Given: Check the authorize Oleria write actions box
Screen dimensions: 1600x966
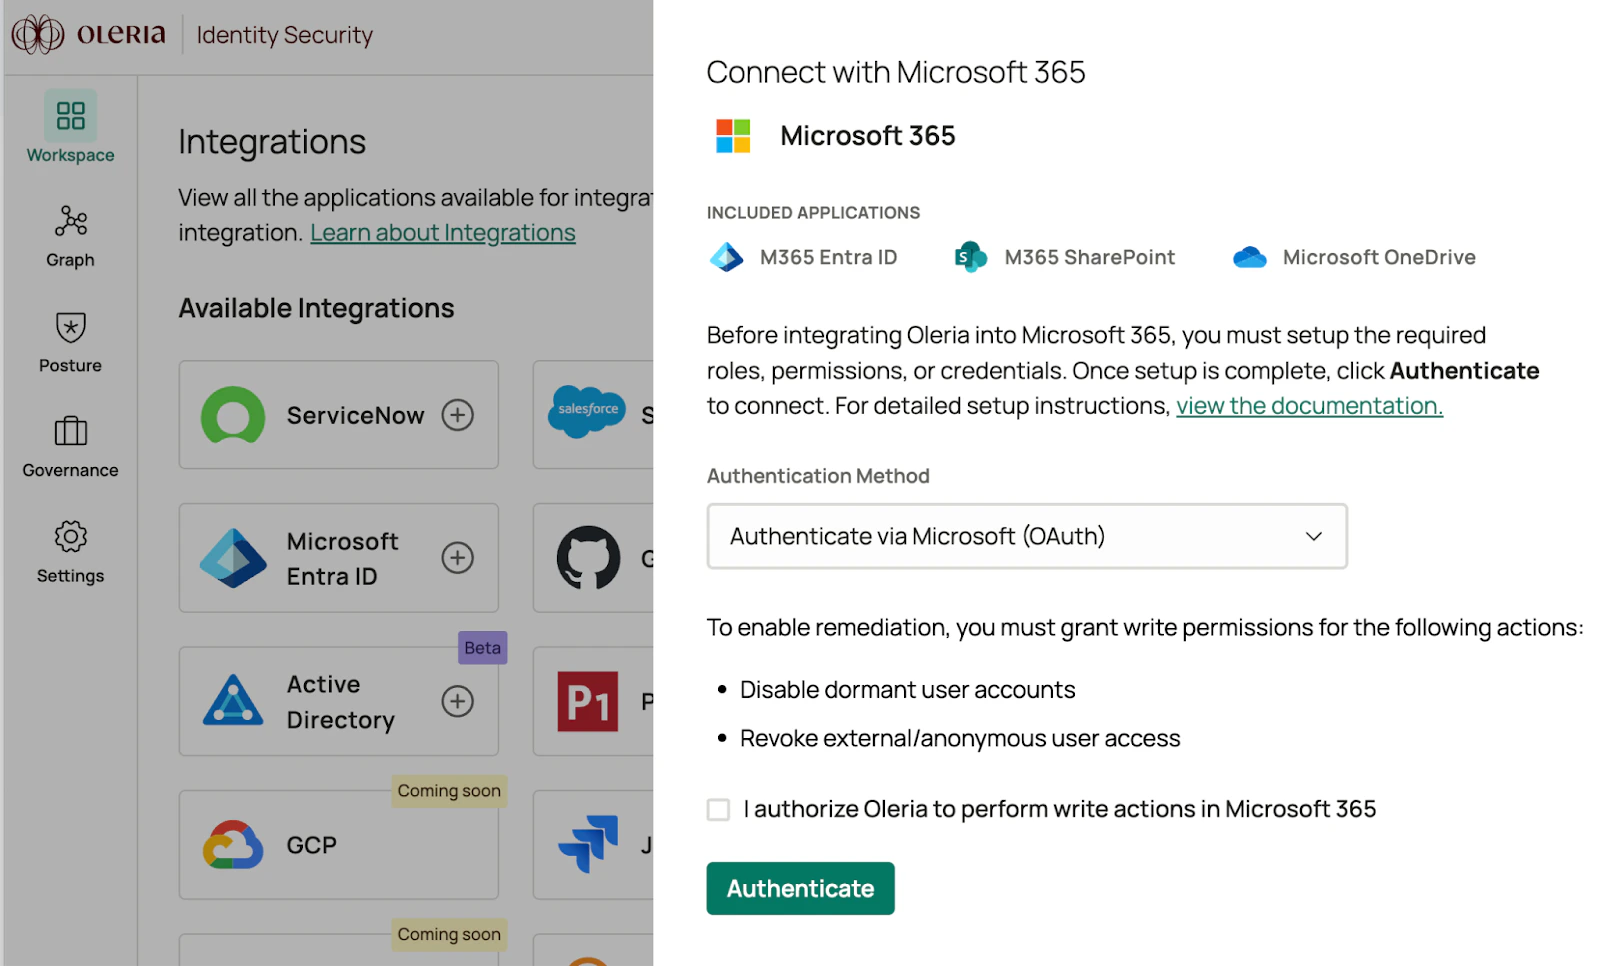Looking at the screenshot, I should [x=718, y=809].
